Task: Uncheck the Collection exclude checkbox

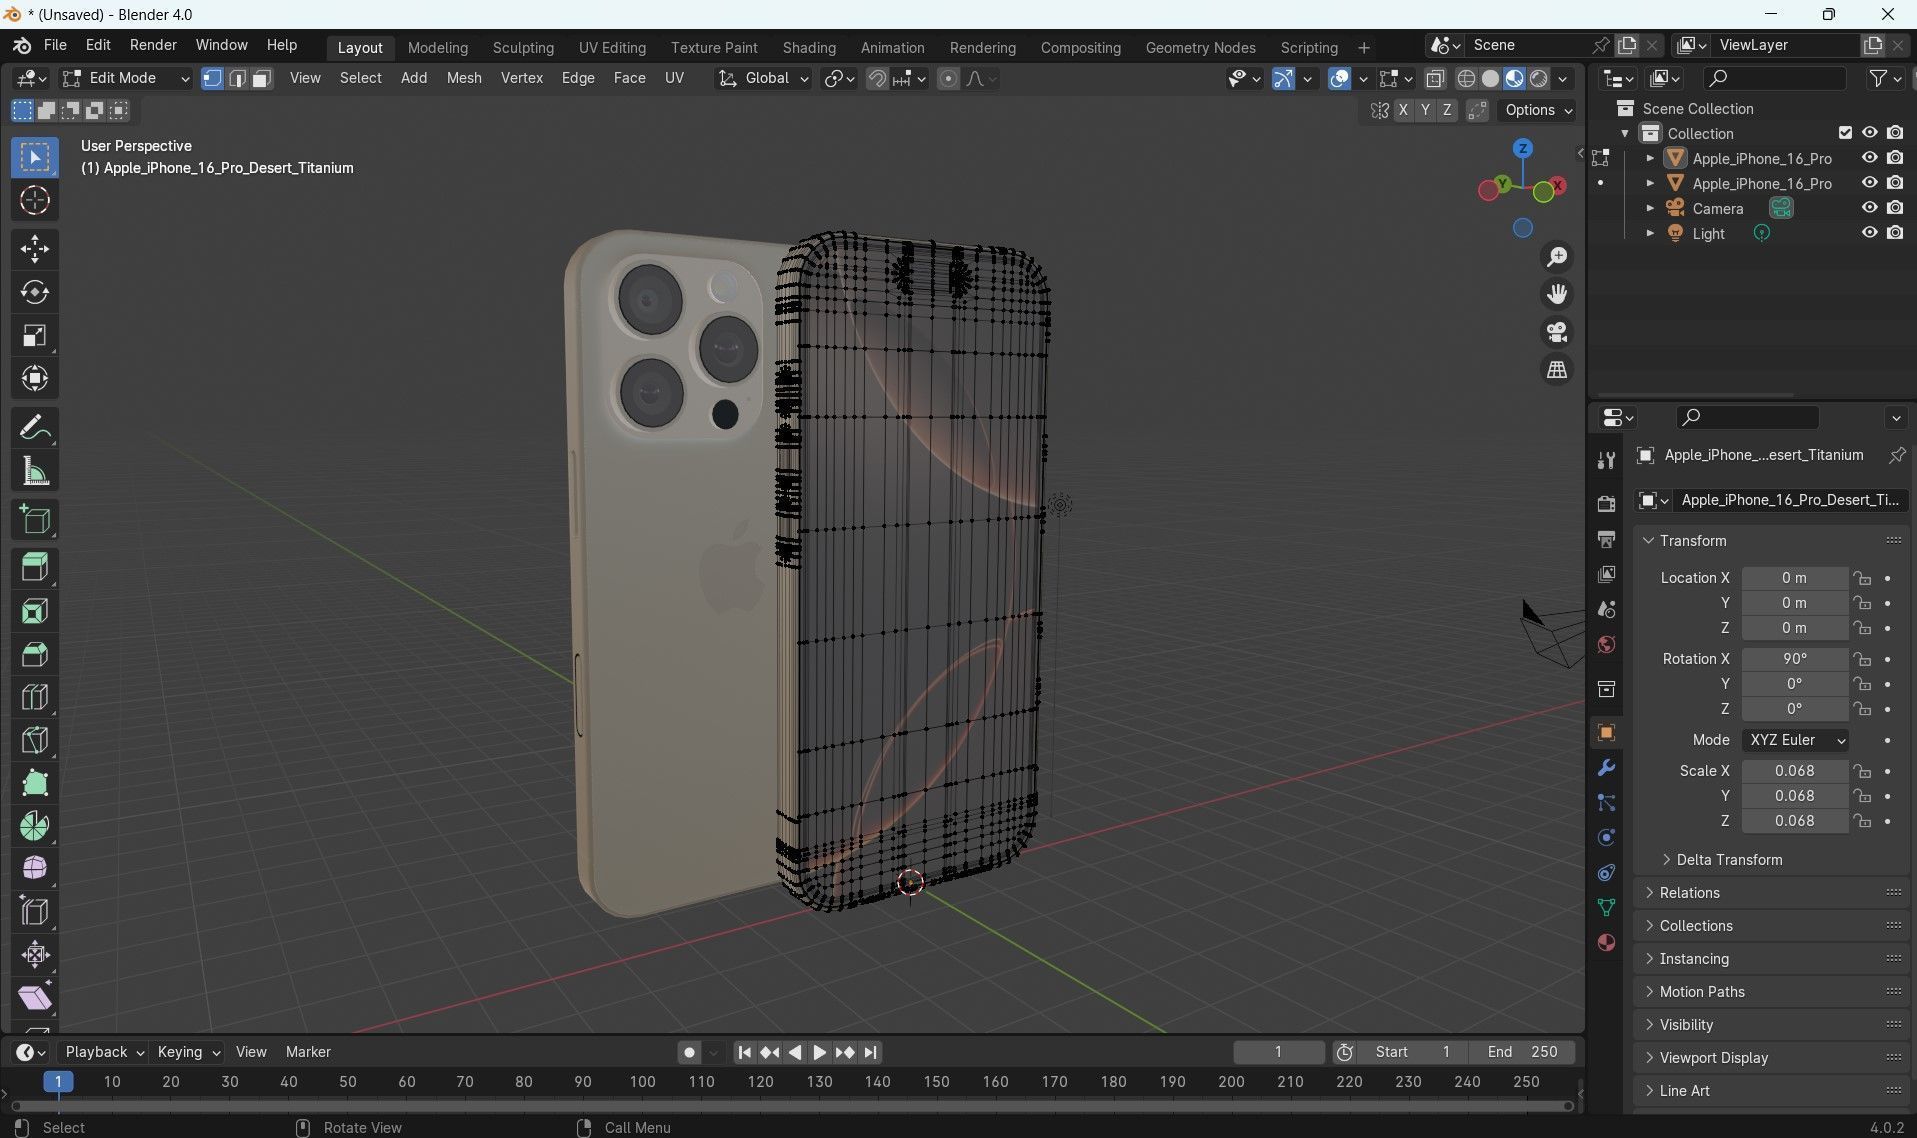Action: point(1845,133)
